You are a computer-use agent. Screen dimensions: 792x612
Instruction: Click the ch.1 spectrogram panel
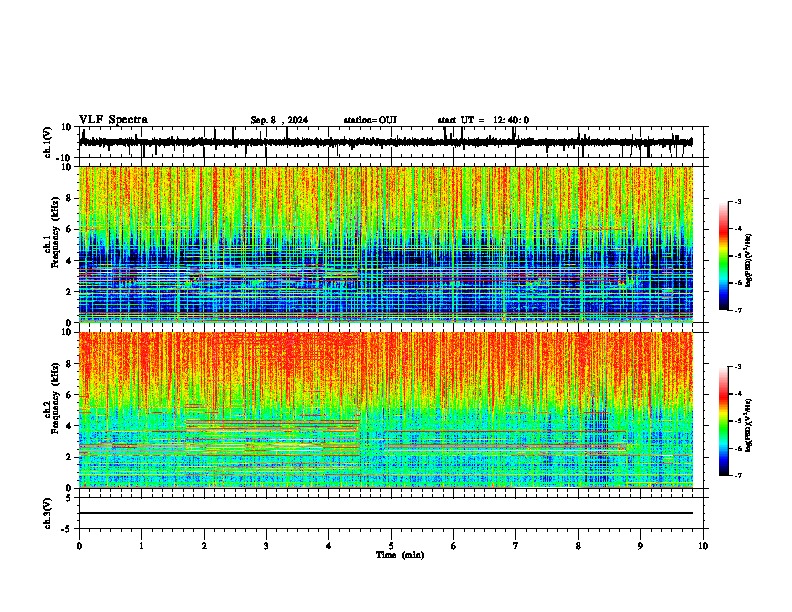point(386,244)
